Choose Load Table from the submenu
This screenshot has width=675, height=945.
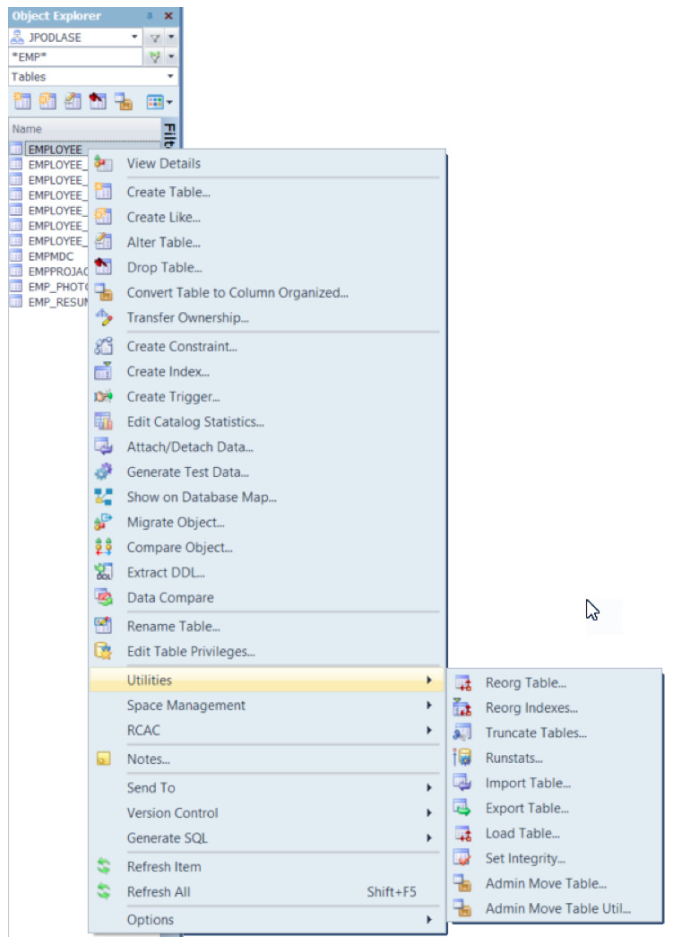click(x=554, y=834)
